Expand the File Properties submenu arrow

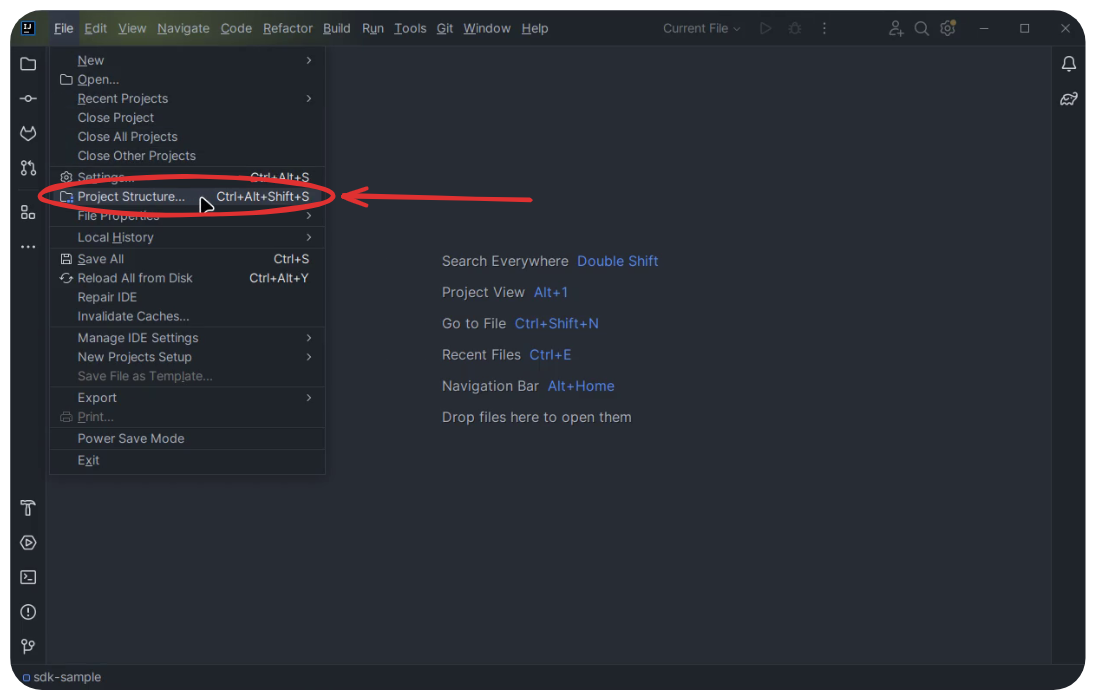(x=309, y=216)
